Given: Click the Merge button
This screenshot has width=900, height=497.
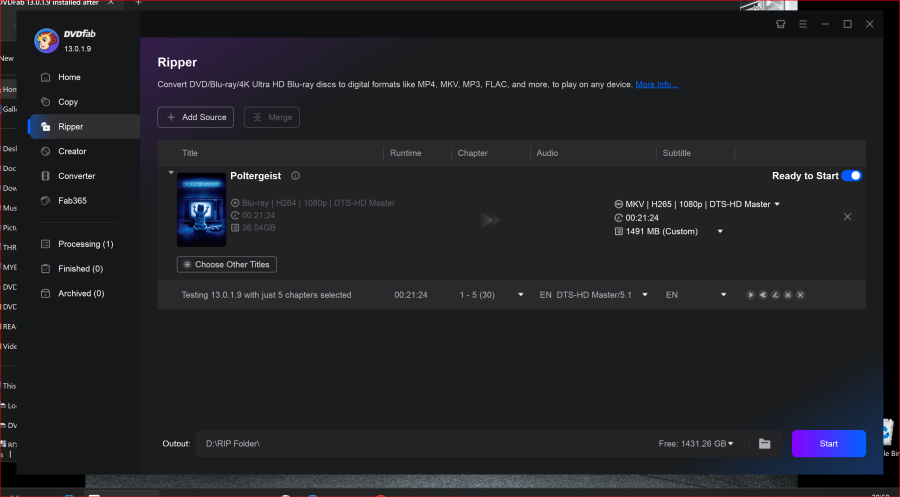Looking at the screenshot, I should 271,117.
